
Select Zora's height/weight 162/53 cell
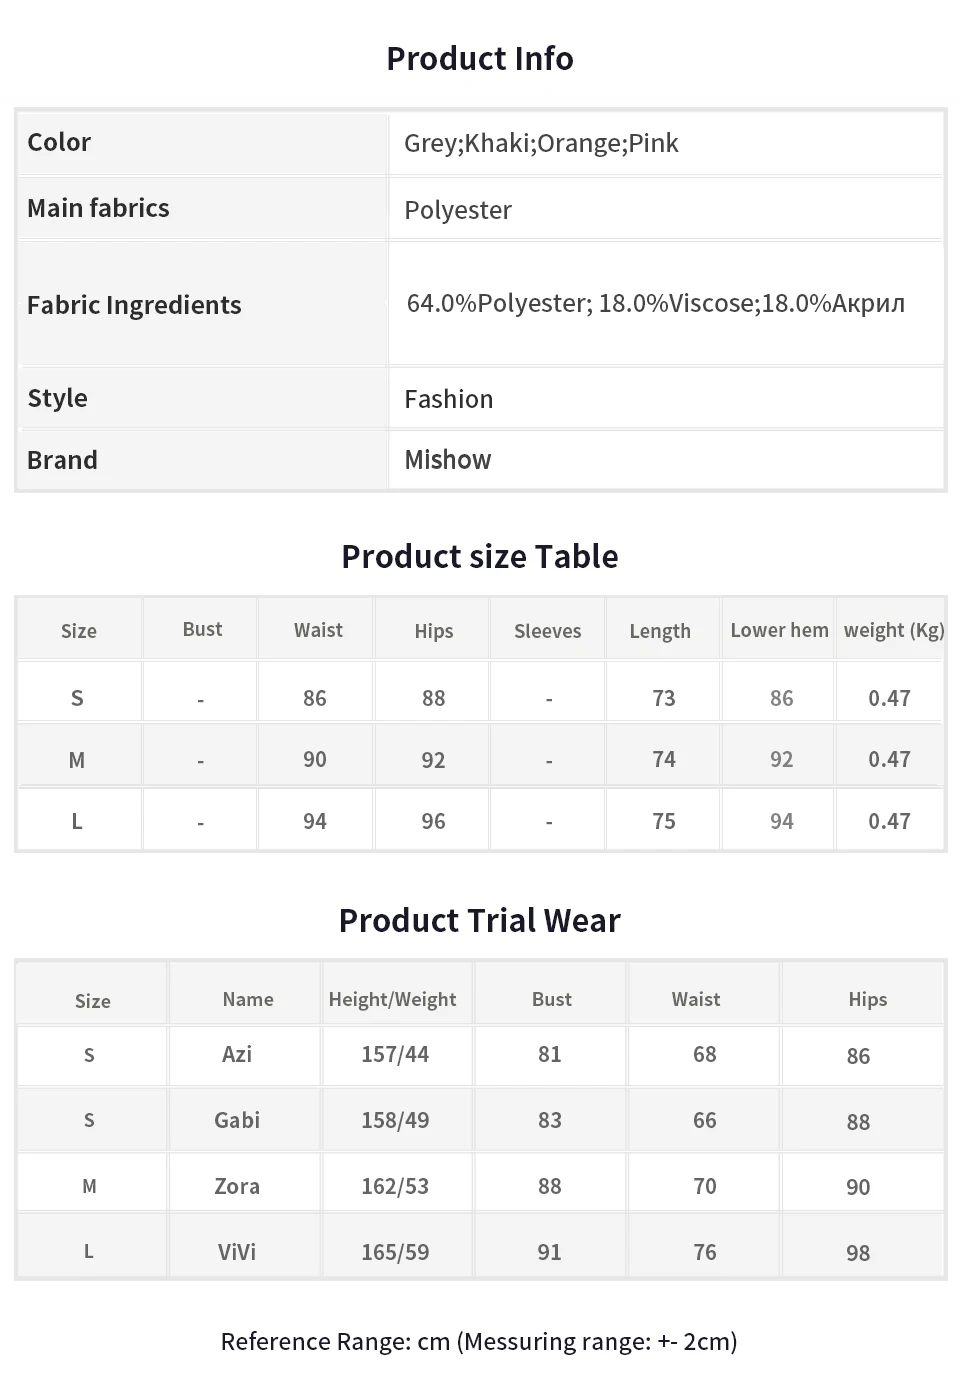pos(395,1186)
